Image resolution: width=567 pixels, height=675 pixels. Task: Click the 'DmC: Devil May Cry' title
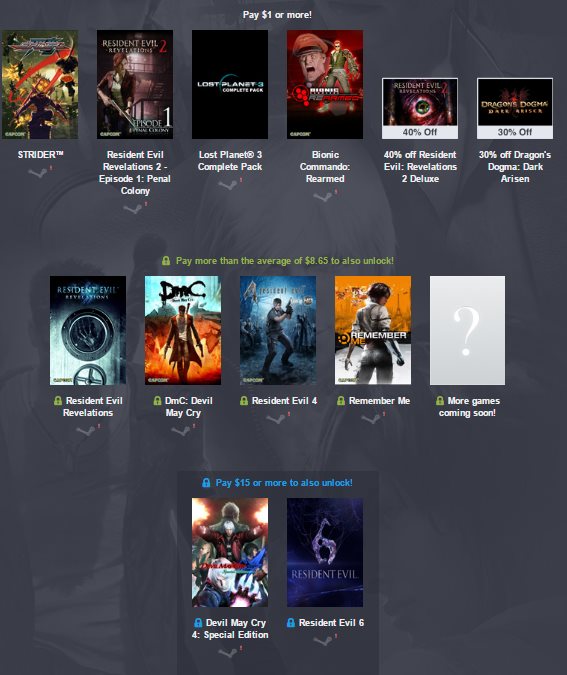pos(188,407)
